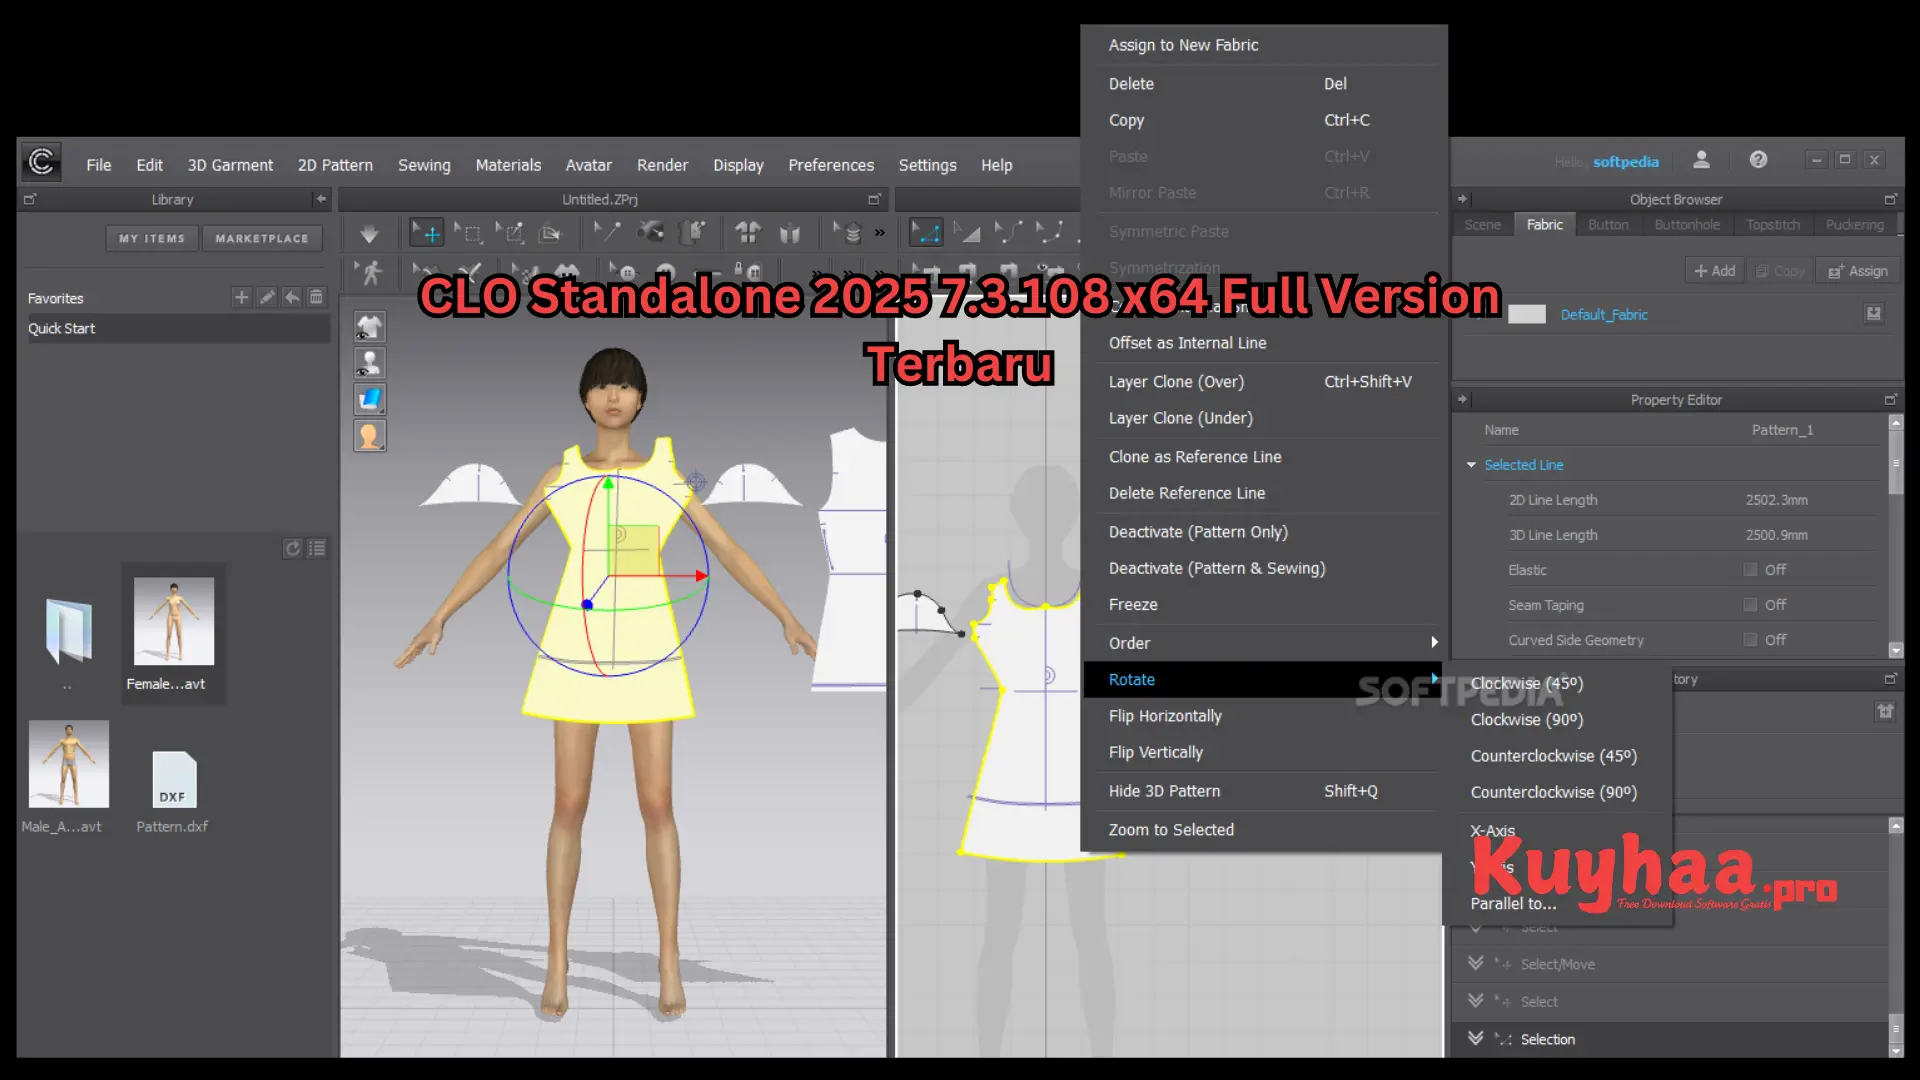Screen dimensions: 1920x1080
Task: Select the Pin tool next to Select Mesh
Action: tap(510, 233)
